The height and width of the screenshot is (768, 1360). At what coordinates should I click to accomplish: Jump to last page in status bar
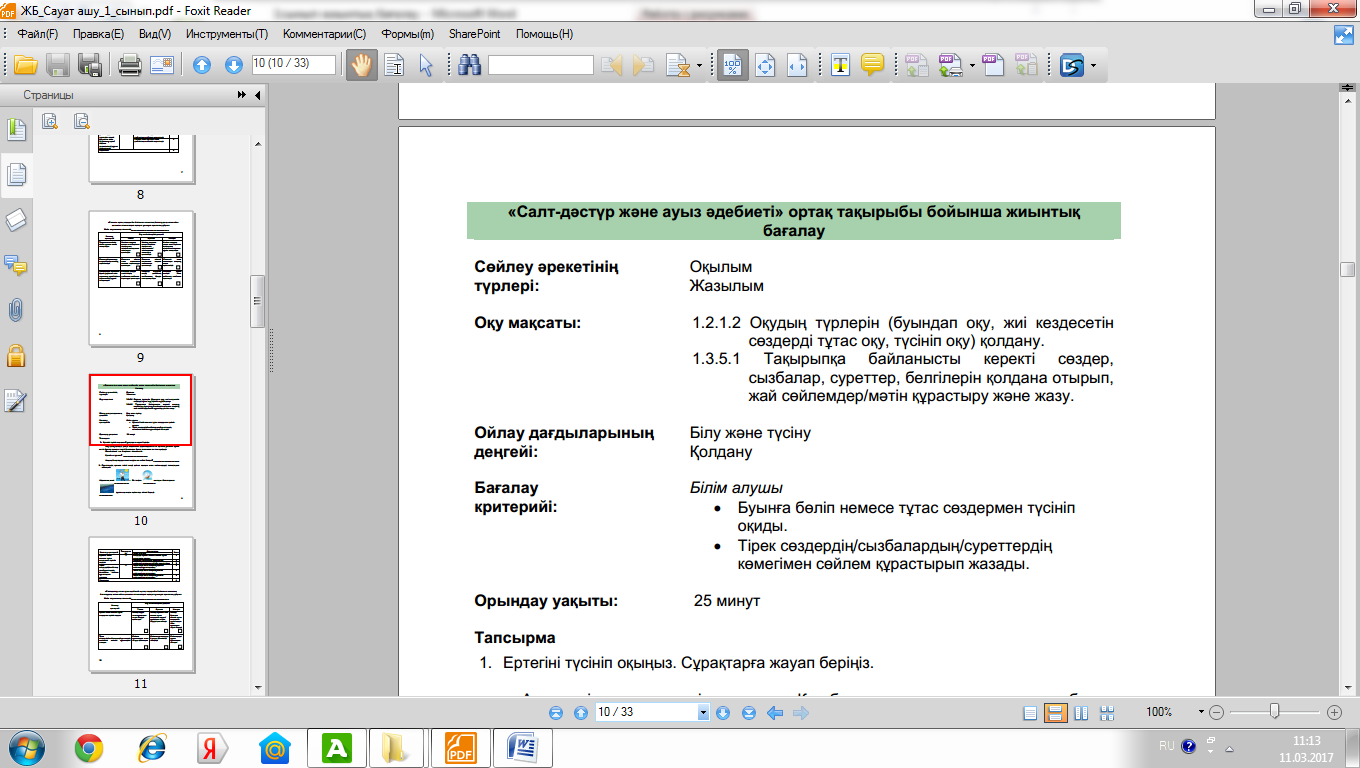(x=749, y=713)
